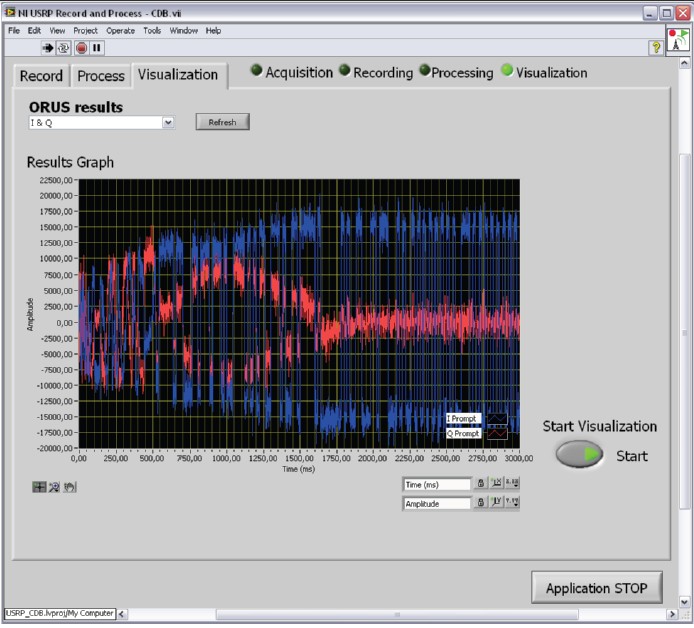Select the graph pan hand tool

(70, 487)
